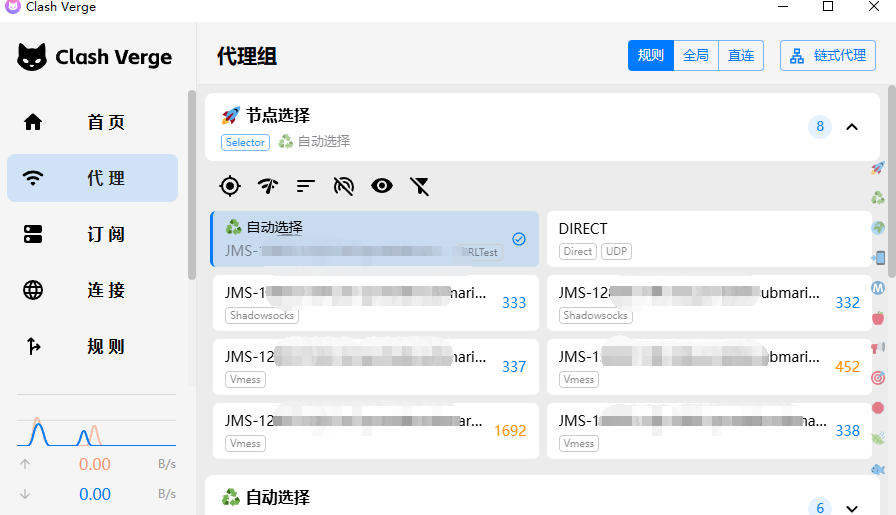Viewport: 896px width, 515px height.
Task: Switch to 全局 global mode
Action: (x=696, y=55)
